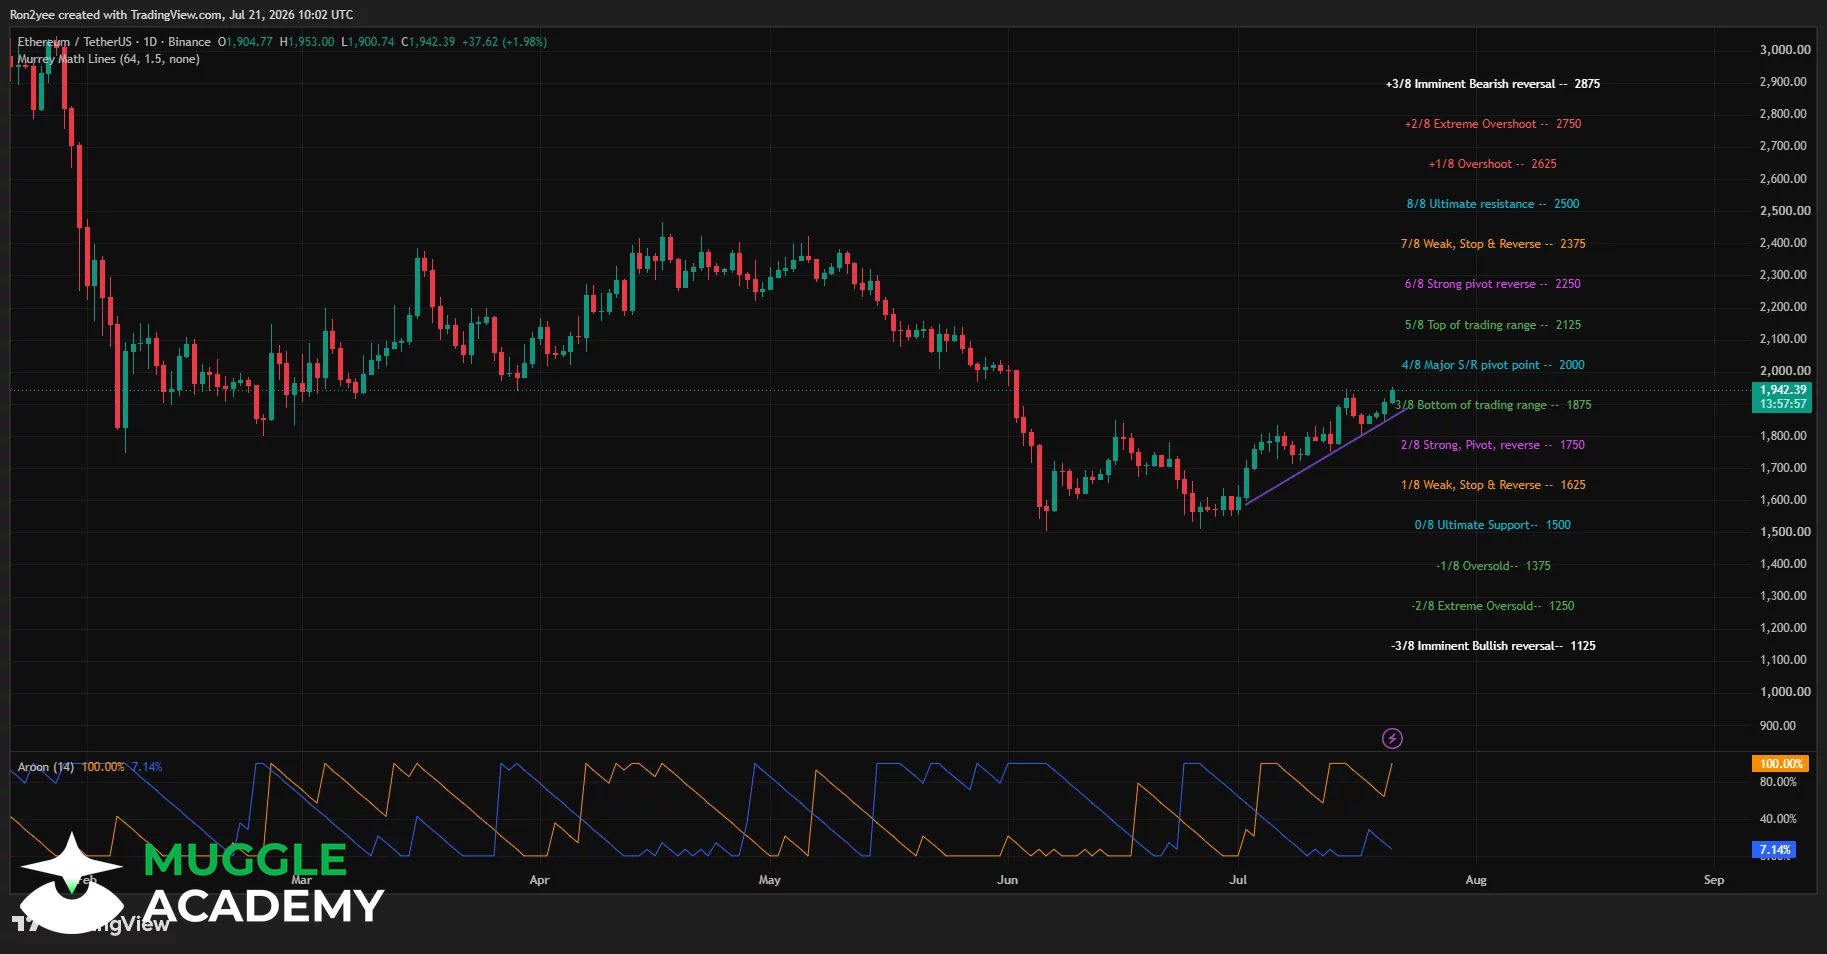
Task: Click the 2,700.00 price axis label
Action: pyautogui.click(x=1785, y=145)
